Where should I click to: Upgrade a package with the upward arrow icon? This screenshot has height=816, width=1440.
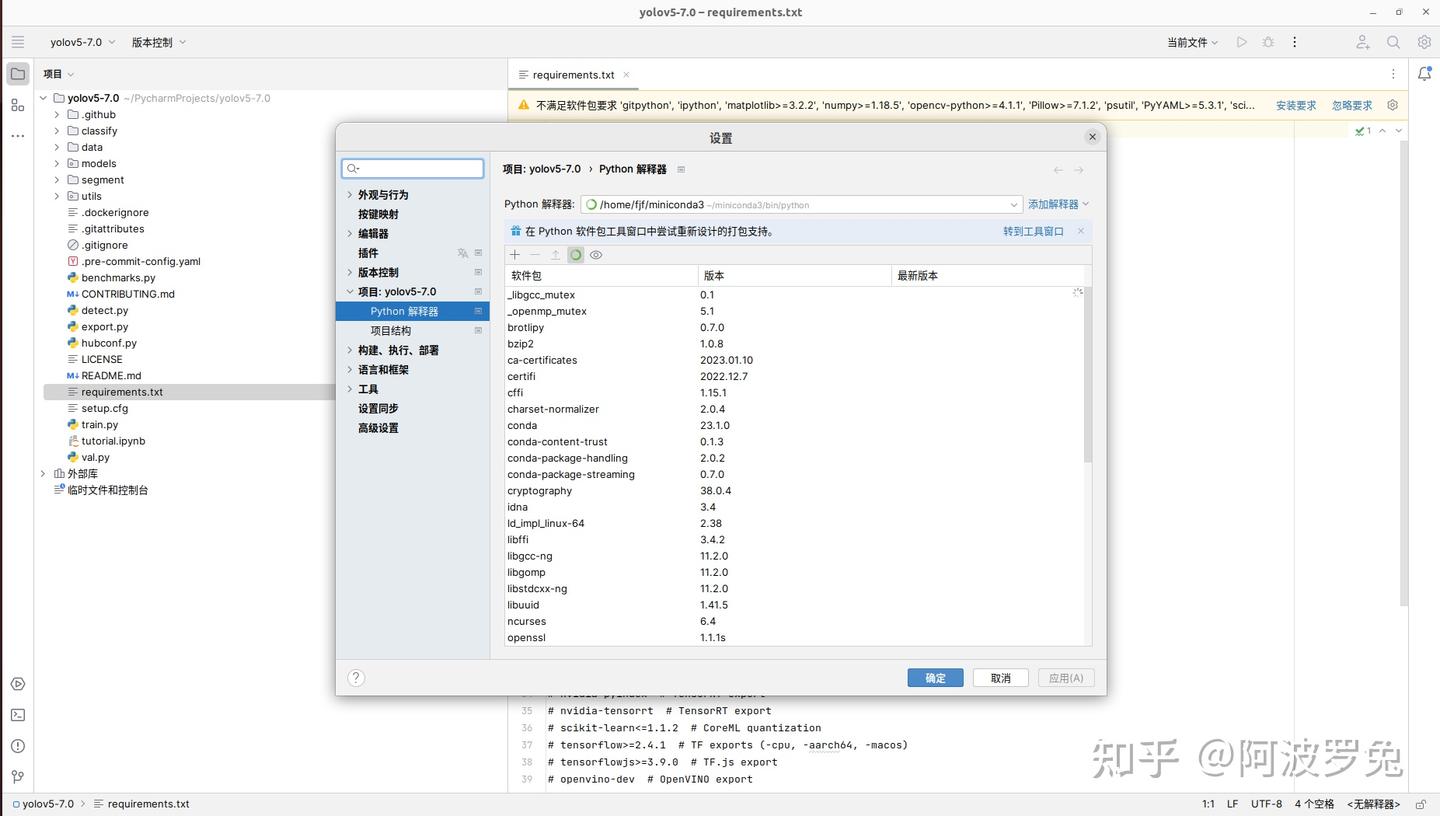(x=556, y=255)
